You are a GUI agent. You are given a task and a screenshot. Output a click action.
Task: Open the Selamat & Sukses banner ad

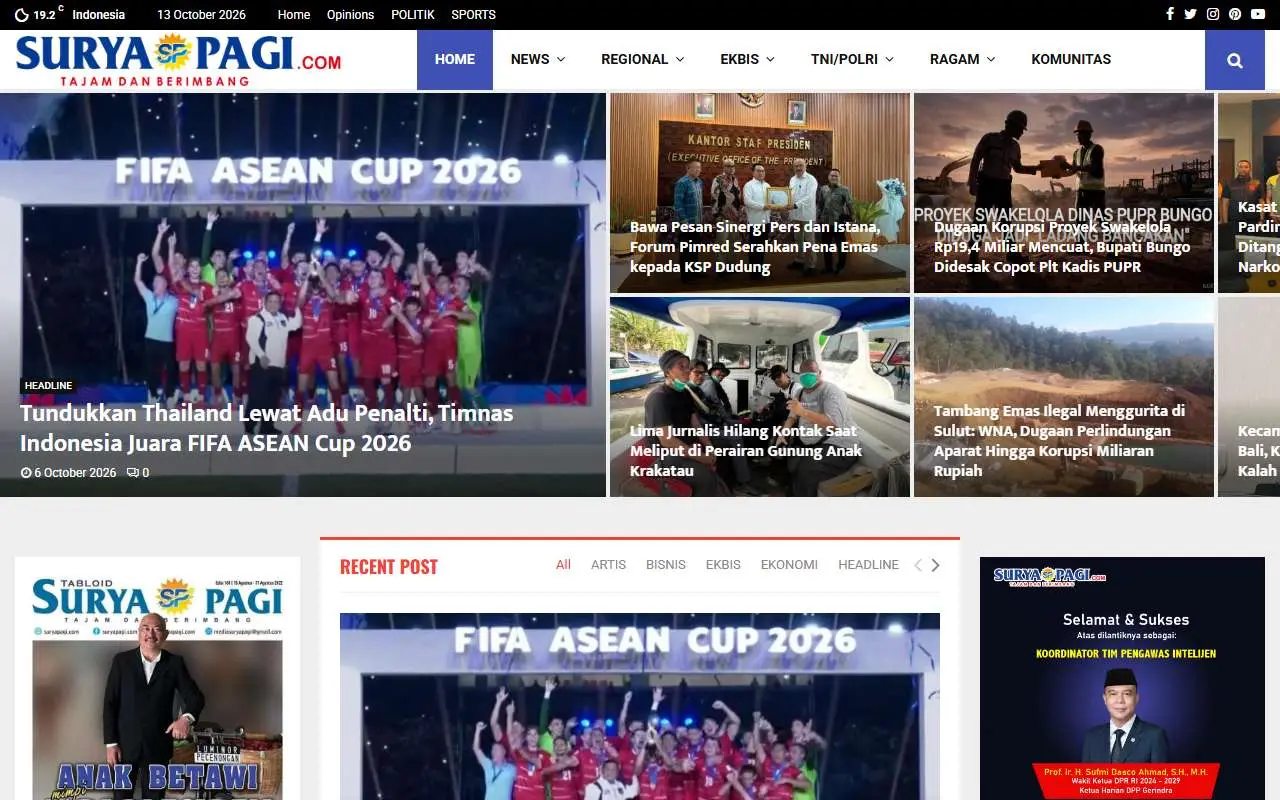pyautogui.click(x=1122, y=679)
